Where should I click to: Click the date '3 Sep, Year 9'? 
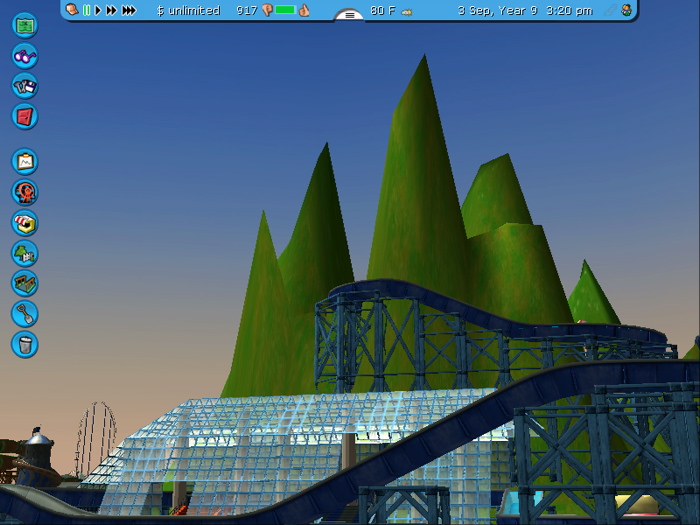(497, 10)
